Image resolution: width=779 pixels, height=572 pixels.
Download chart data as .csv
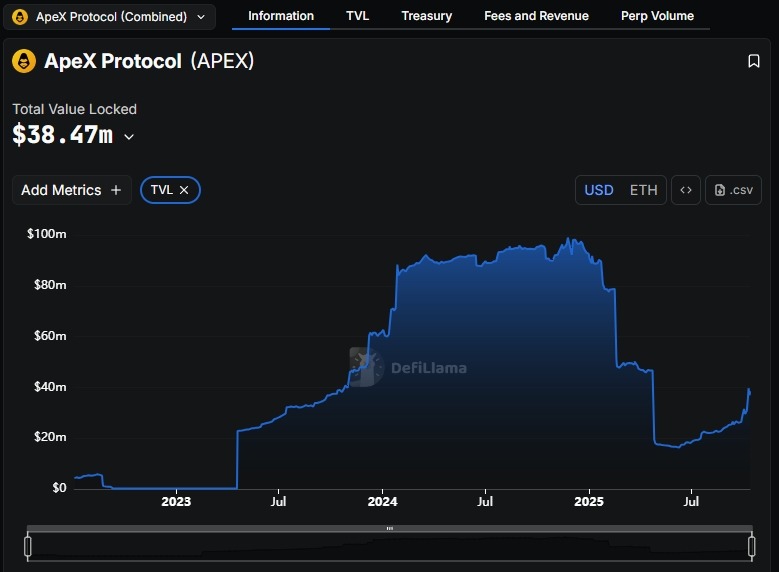click(733, 190)
